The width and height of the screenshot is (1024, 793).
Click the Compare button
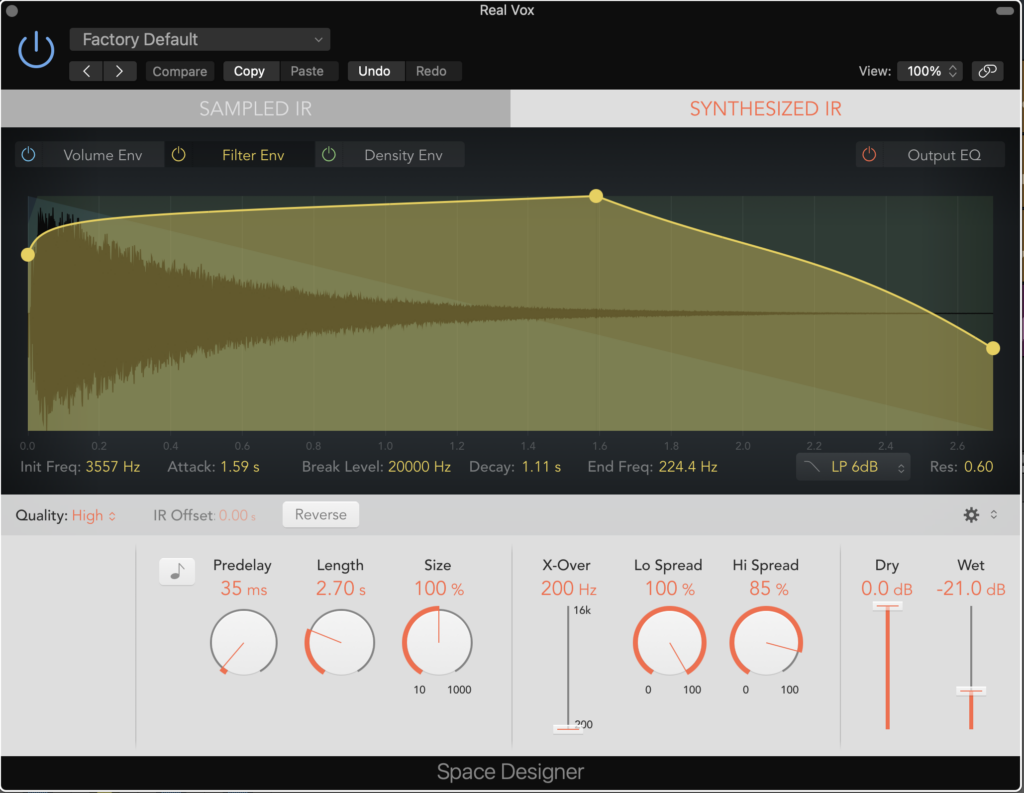[x=180, y=71]
